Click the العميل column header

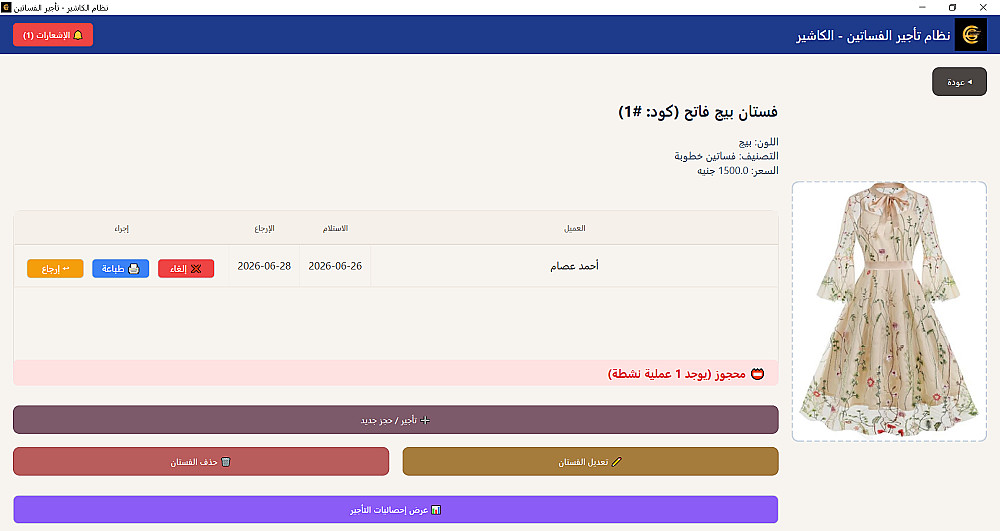click(x=574, y=228)
